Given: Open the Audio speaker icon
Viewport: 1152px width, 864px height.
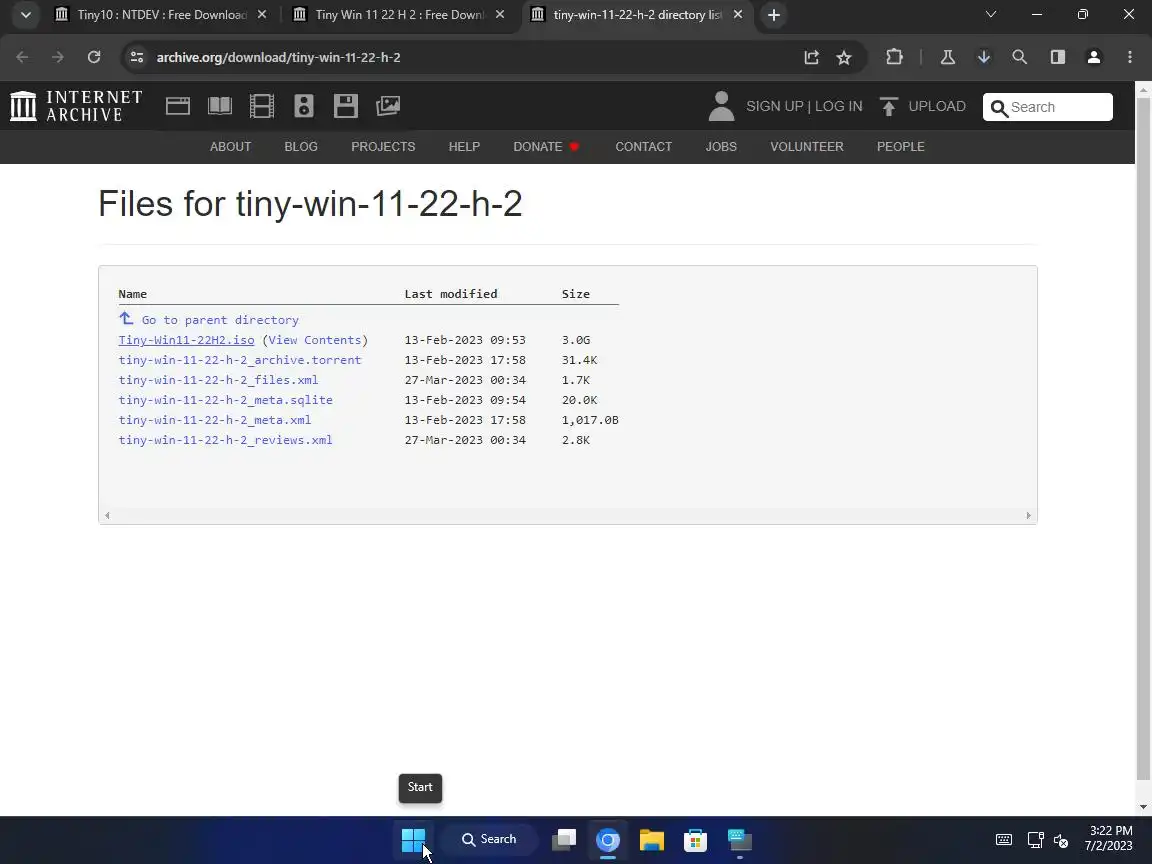Looking at the screenshot, I should pos(303,106).
